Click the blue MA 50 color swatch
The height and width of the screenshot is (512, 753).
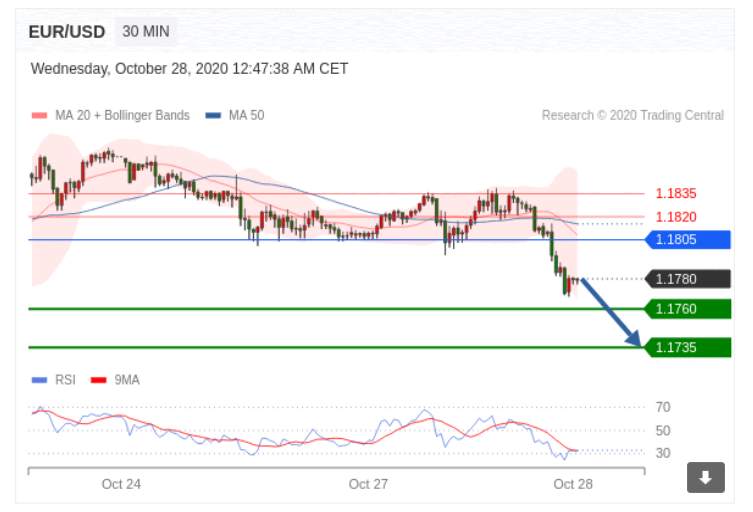[213, 115]
